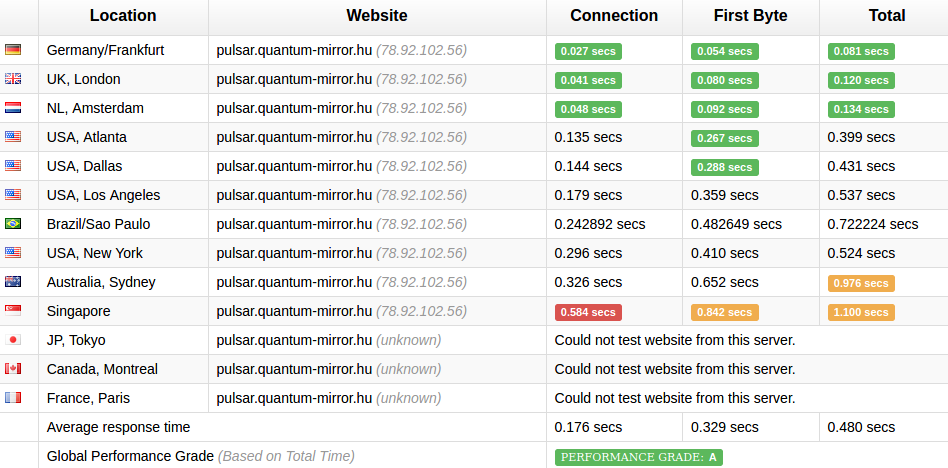The height and width of the screenshot is (468, 948).
Task: Click the France flag icon
Action: [13, 398]
